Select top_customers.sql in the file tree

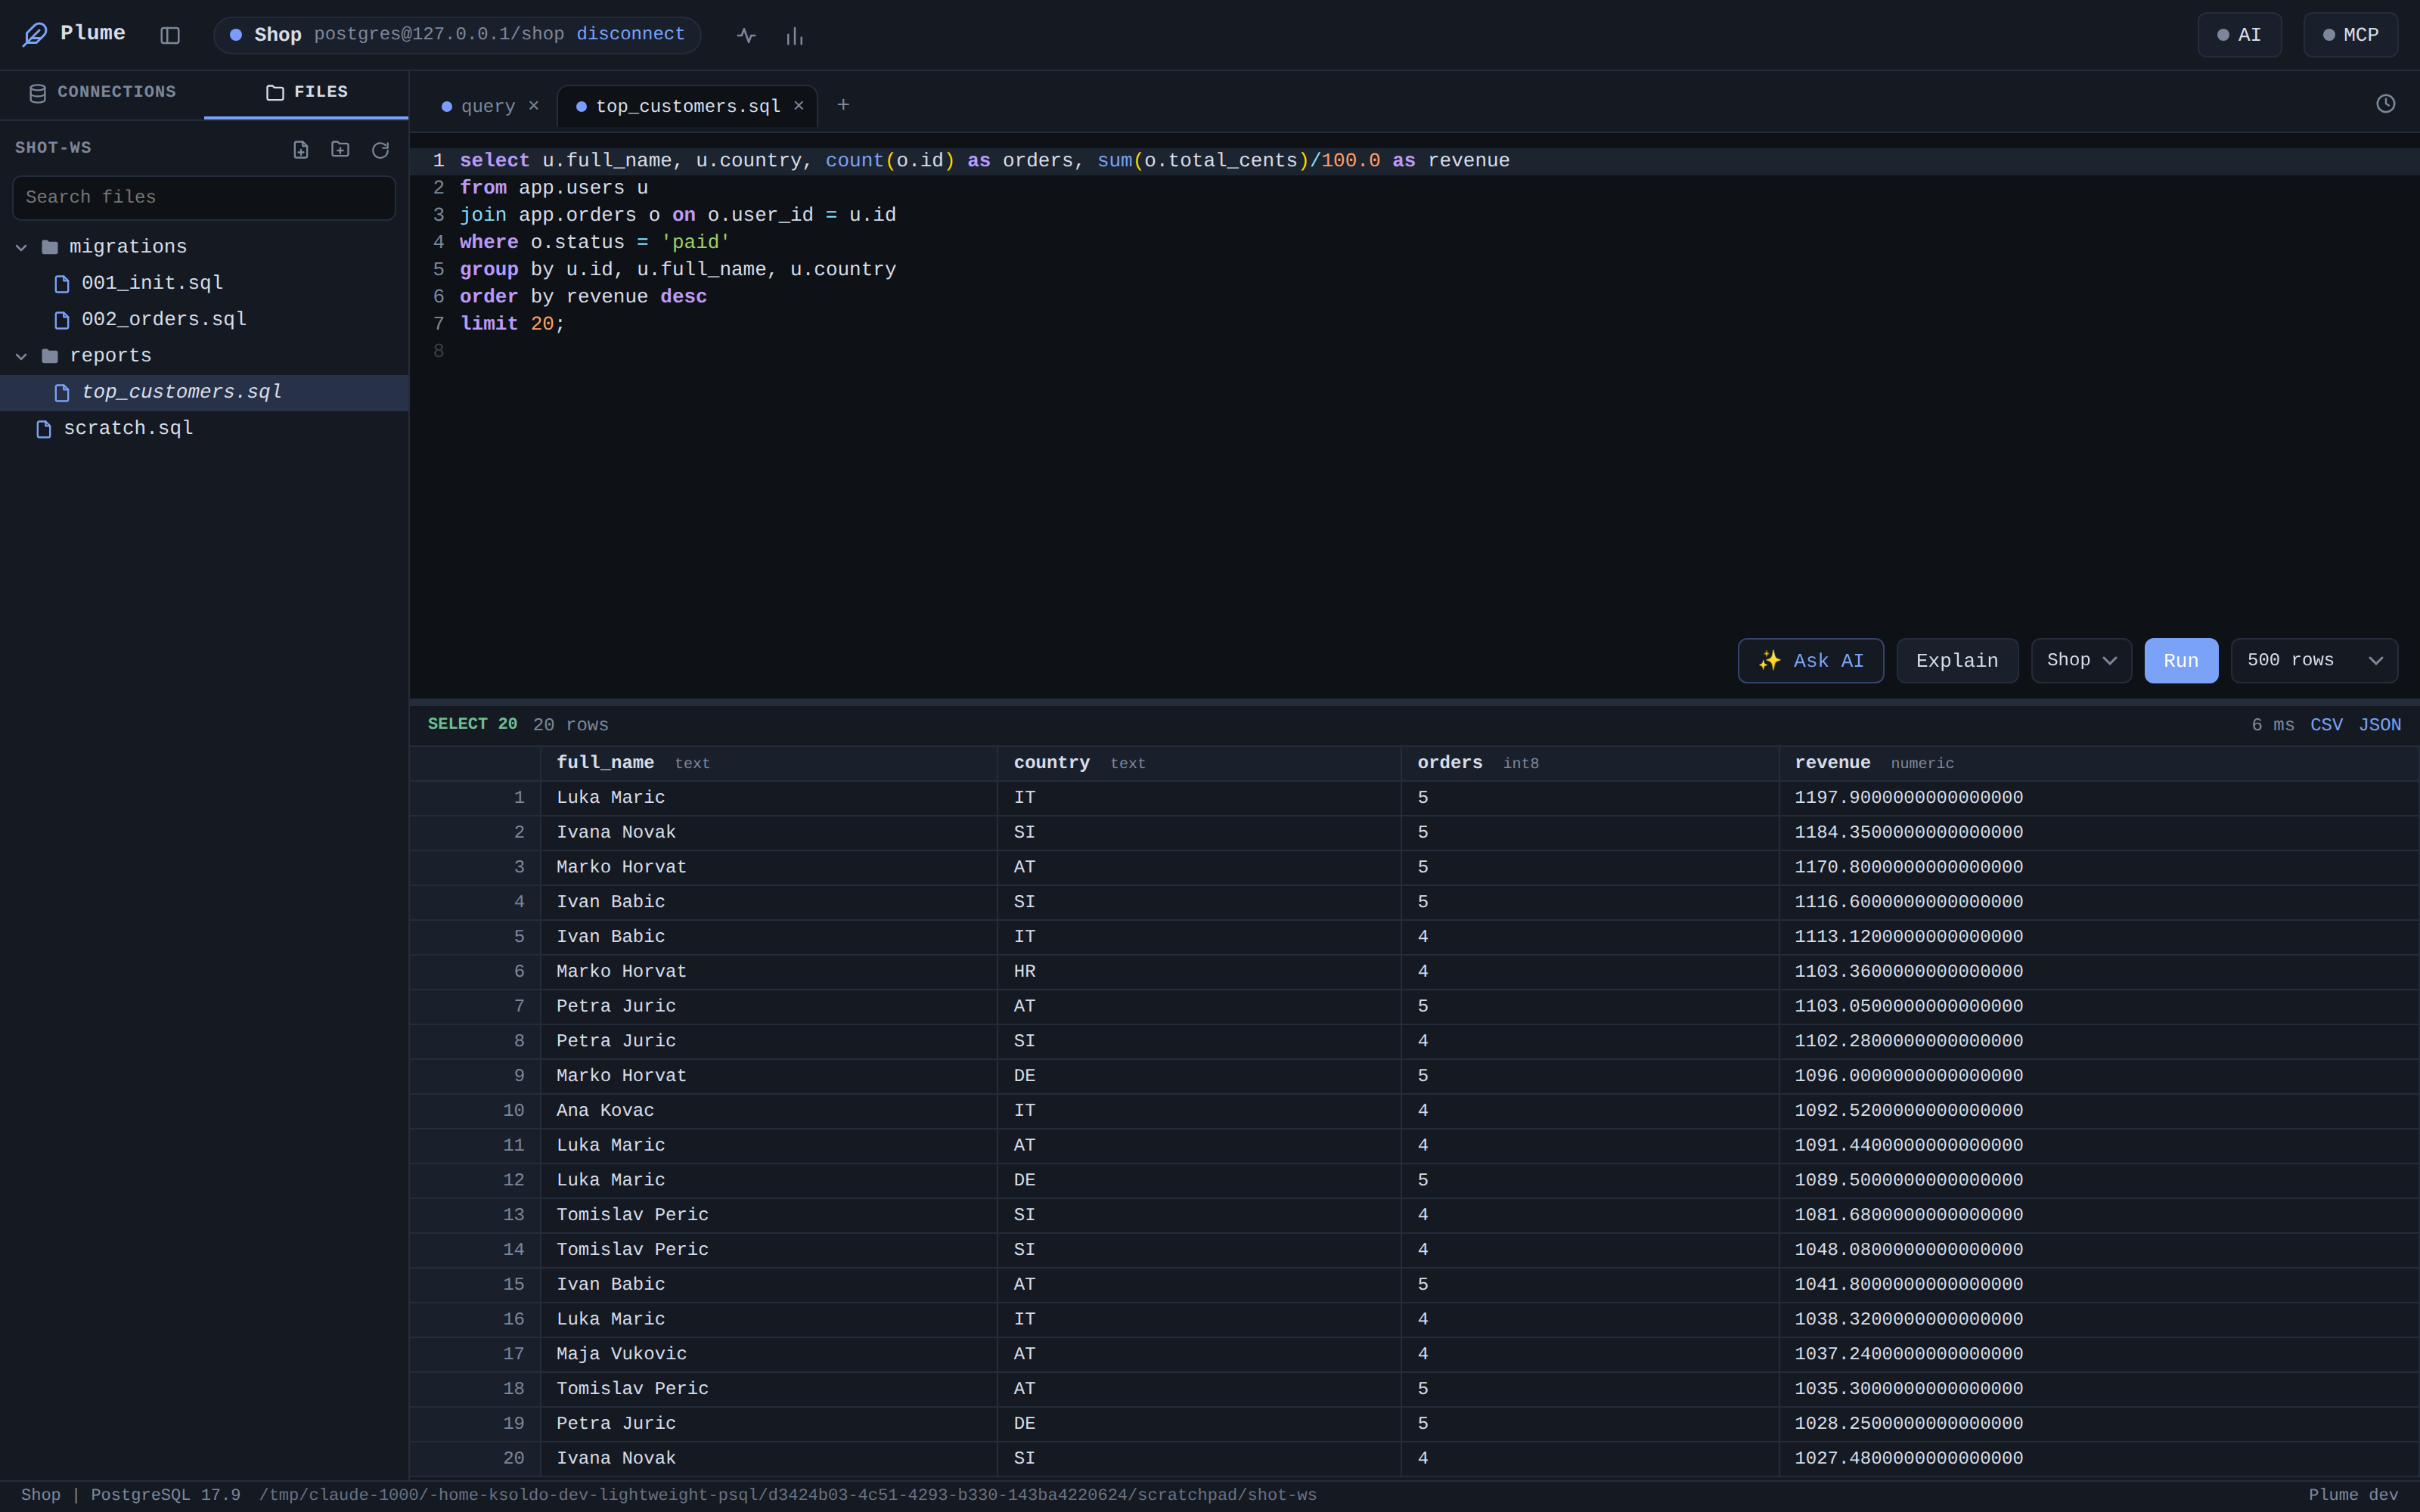[x=204, y=393]
